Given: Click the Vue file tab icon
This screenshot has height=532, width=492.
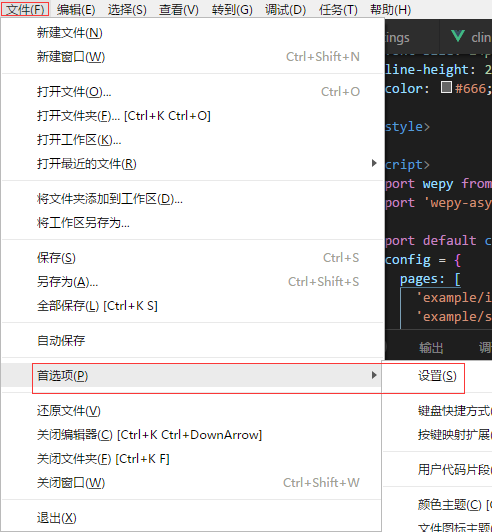Looking at the screenshot, I should tap(458, 36).
